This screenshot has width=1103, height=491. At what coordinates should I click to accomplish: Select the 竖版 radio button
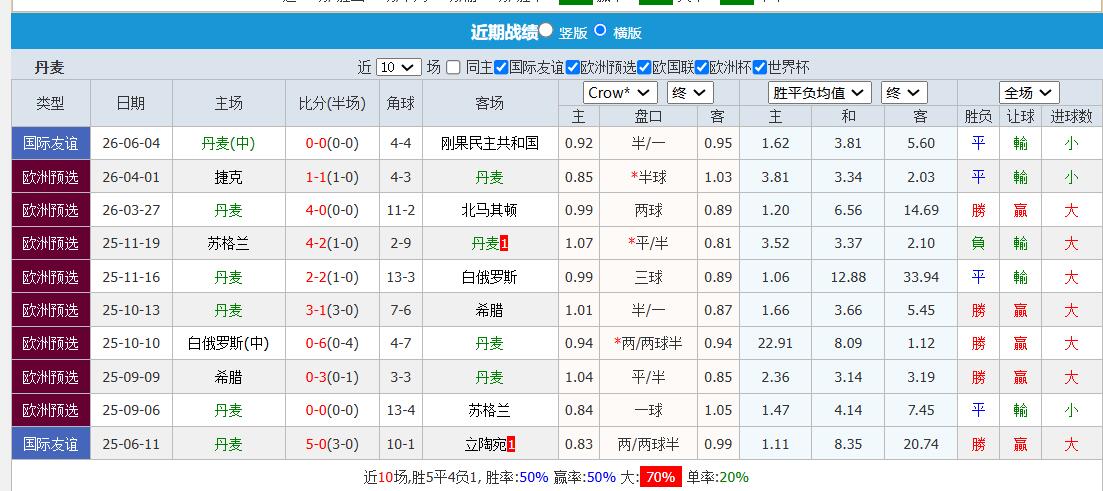point(546,30)
